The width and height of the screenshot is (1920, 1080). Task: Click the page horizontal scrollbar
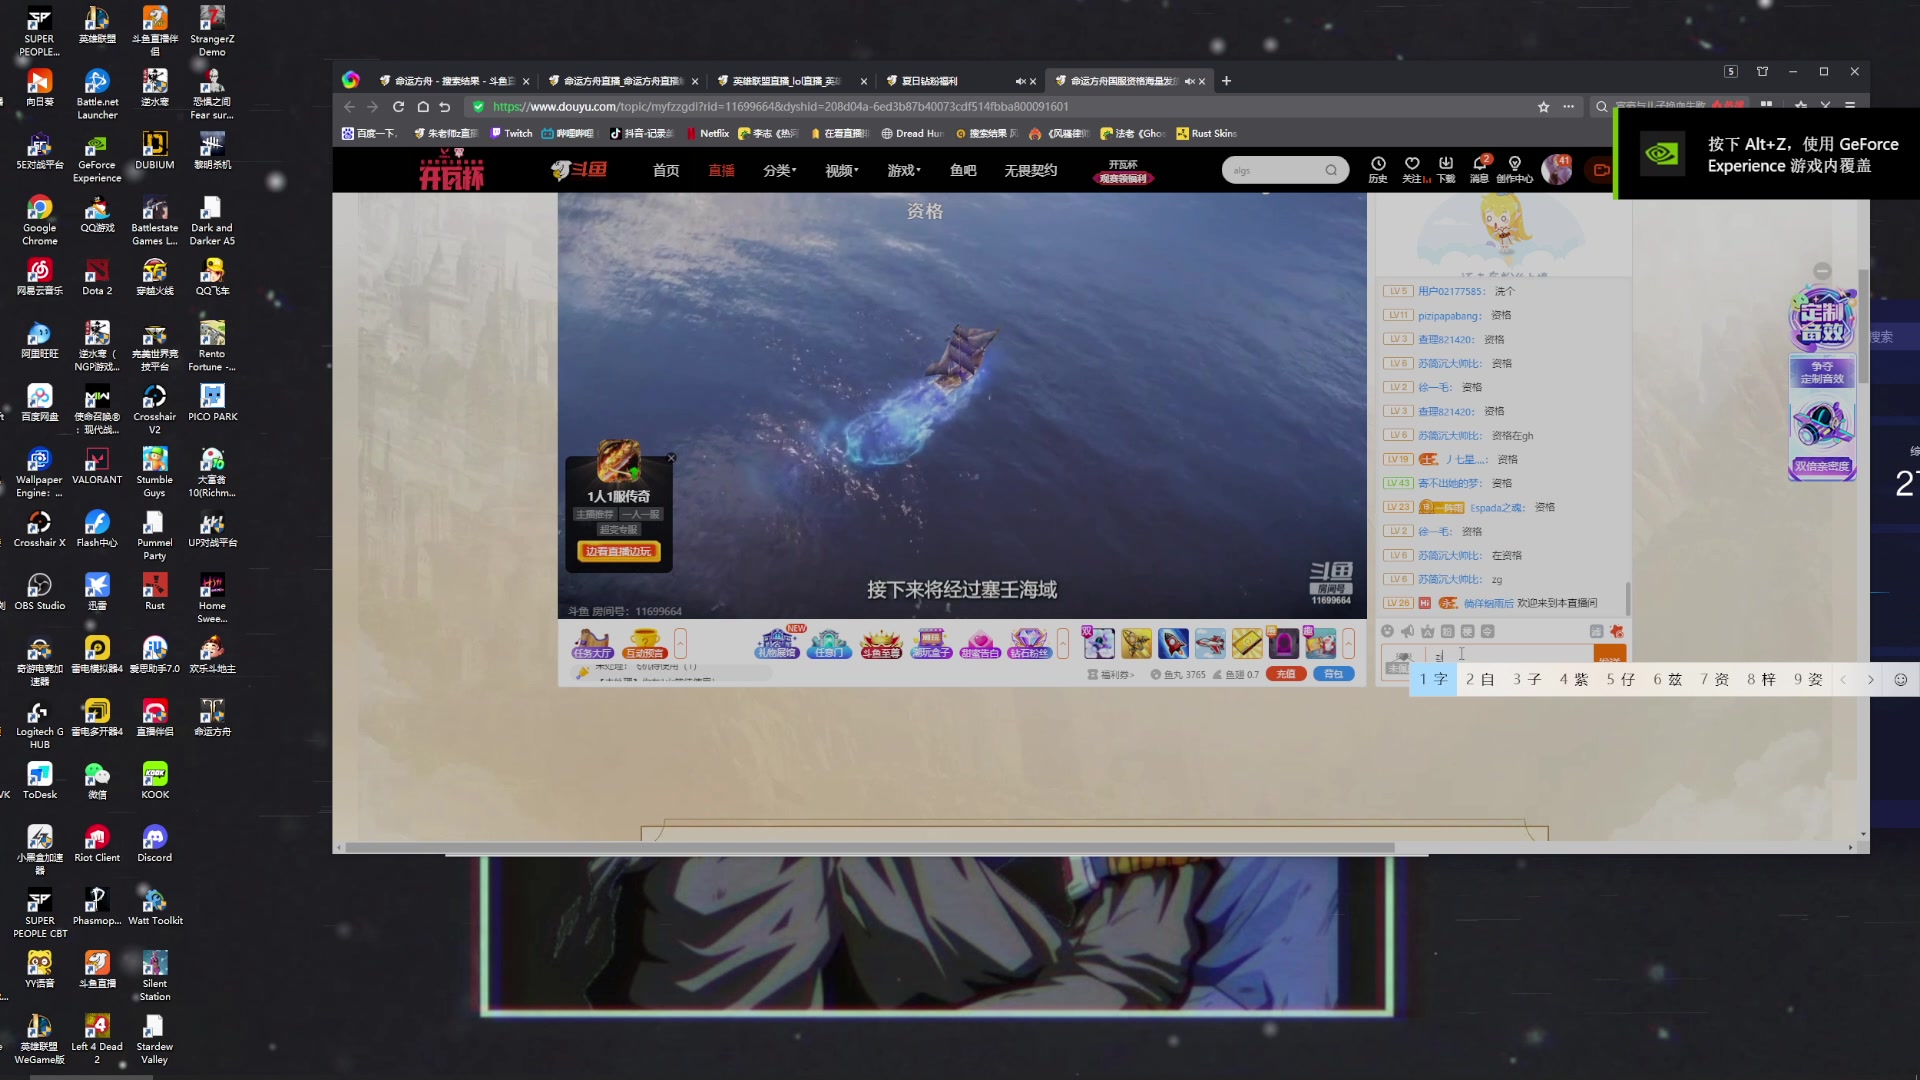pyautogui.click(x=869, y=847)
